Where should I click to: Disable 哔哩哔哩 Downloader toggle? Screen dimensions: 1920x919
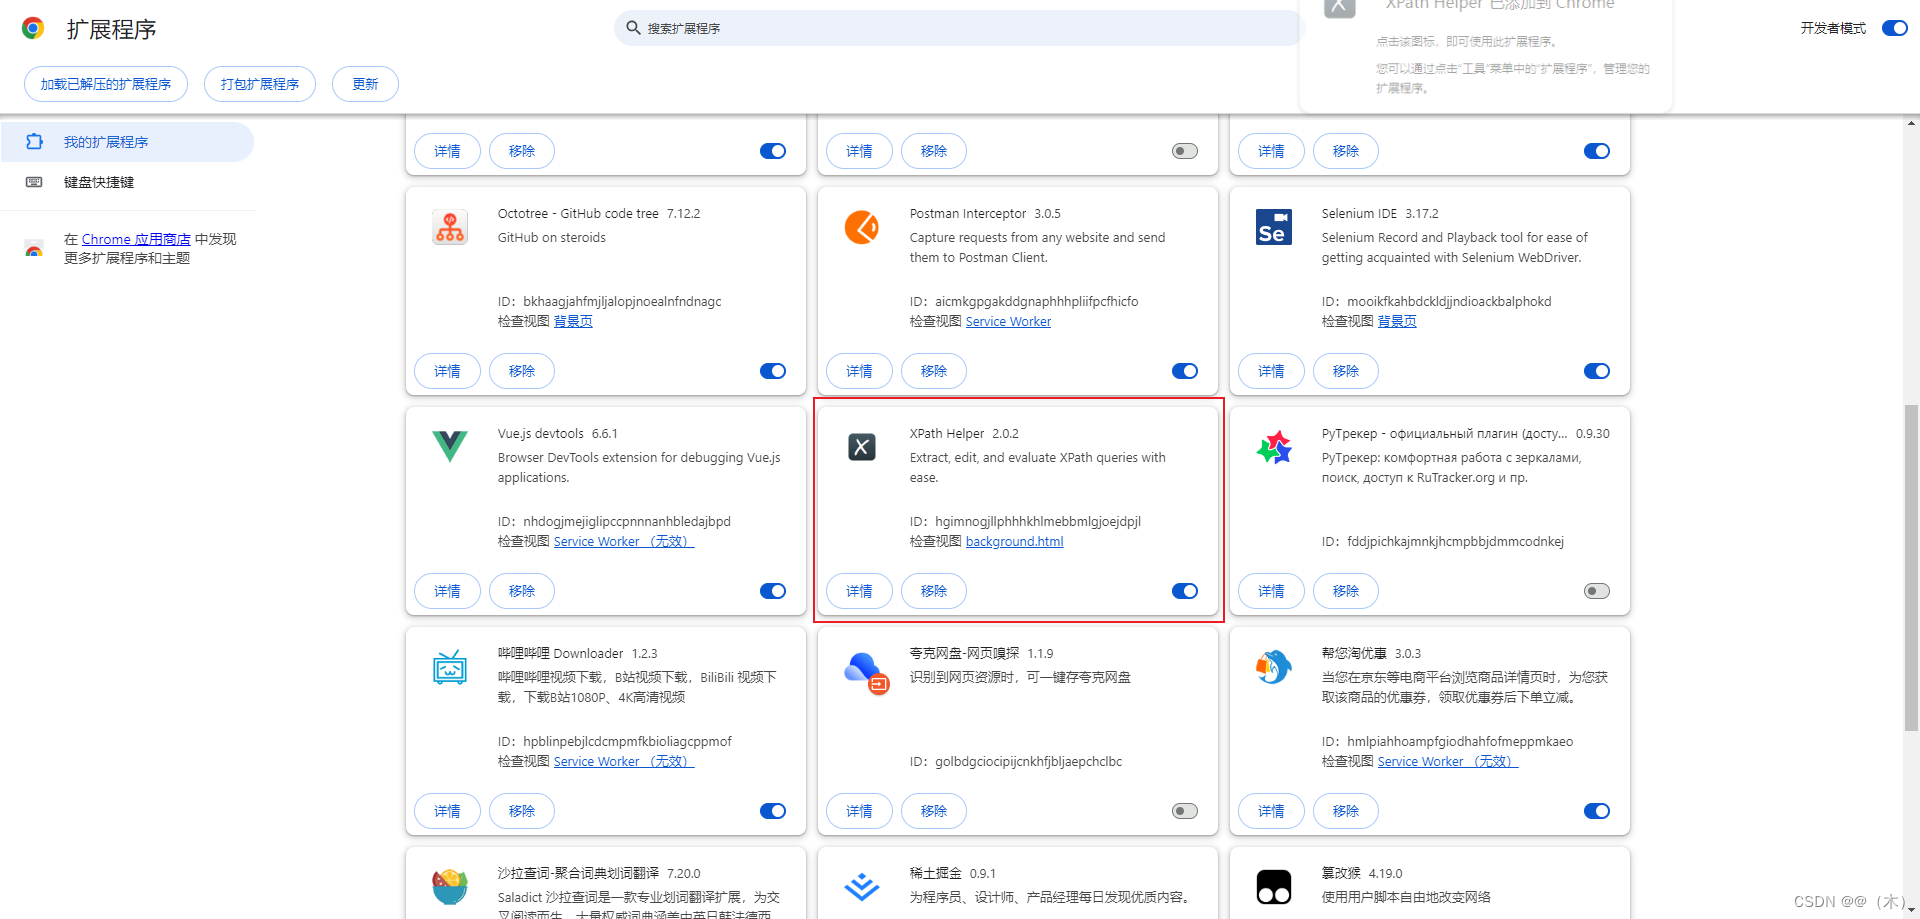pyautogui.click(x=773, y=811)
